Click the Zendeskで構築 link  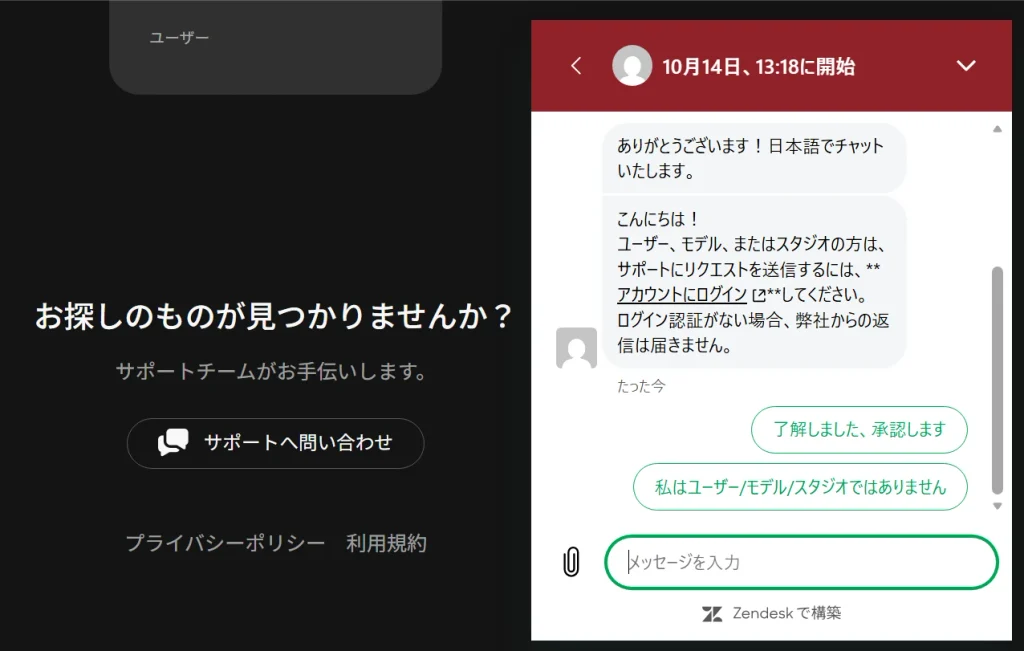point(772,613)
